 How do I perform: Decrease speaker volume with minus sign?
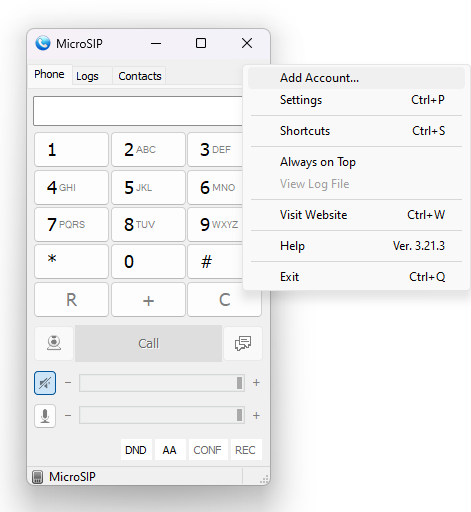point(68,383)
